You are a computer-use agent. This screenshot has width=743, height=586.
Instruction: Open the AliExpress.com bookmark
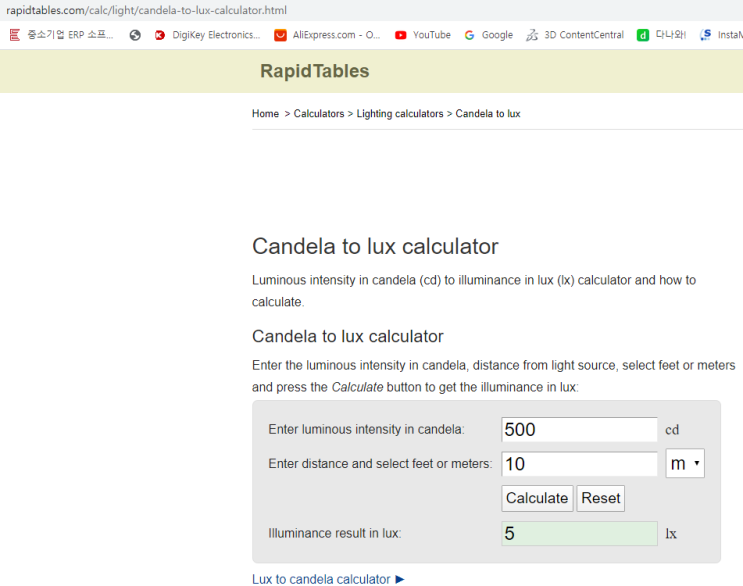[327, 35]
